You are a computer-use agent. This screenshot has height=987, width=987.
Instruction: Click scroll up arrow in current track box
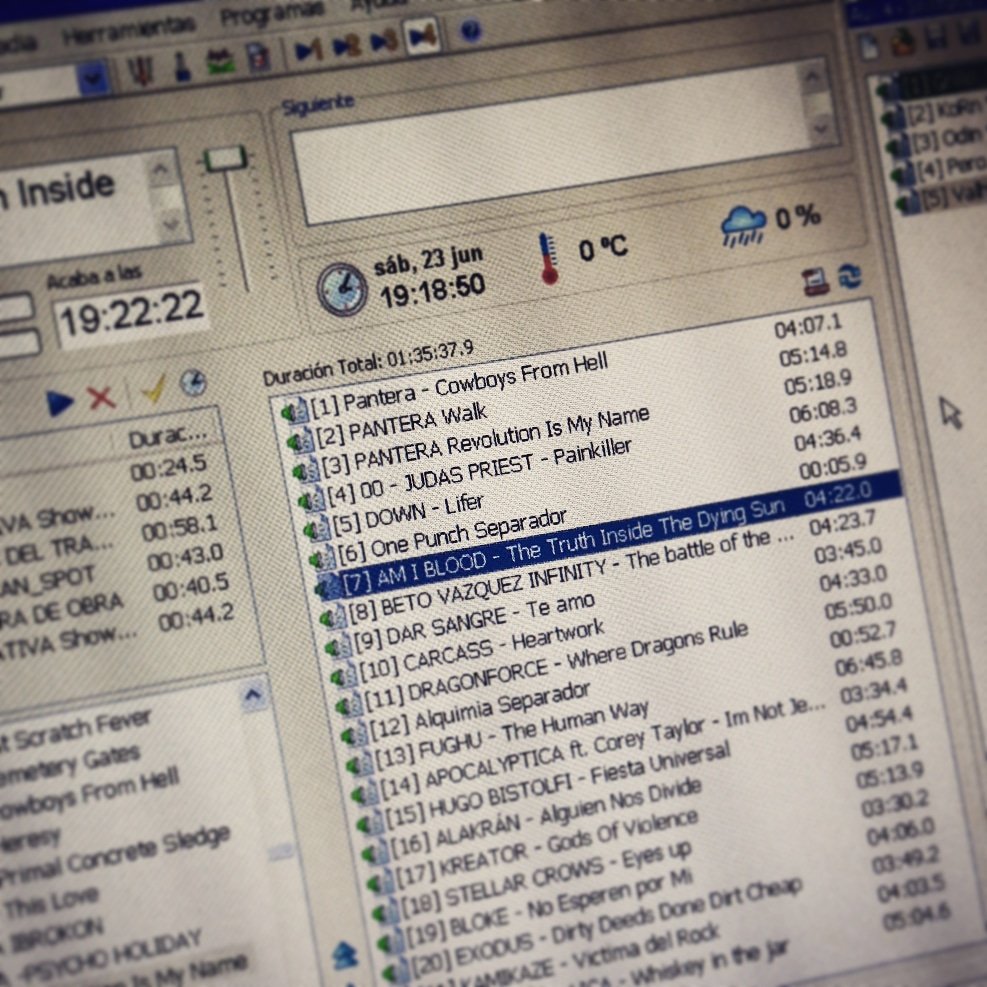tap(161, 169)
